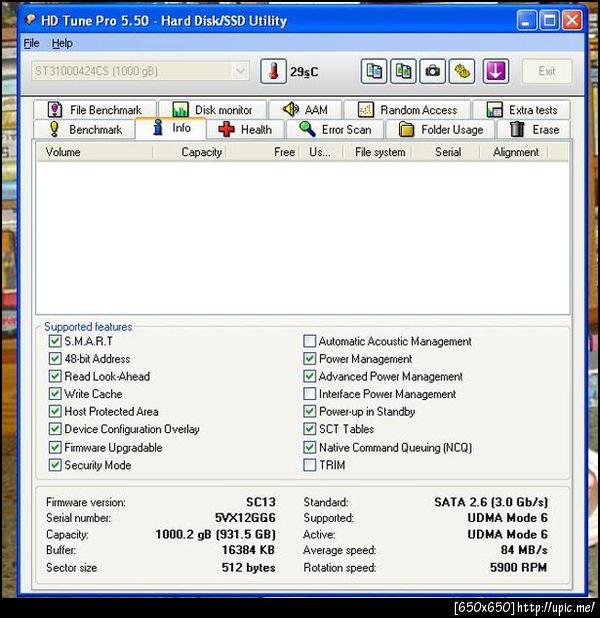The width and height of the screenshot is (600, 618).
Task: Click the thermometer temperature icon
Action: pos(273,71)
